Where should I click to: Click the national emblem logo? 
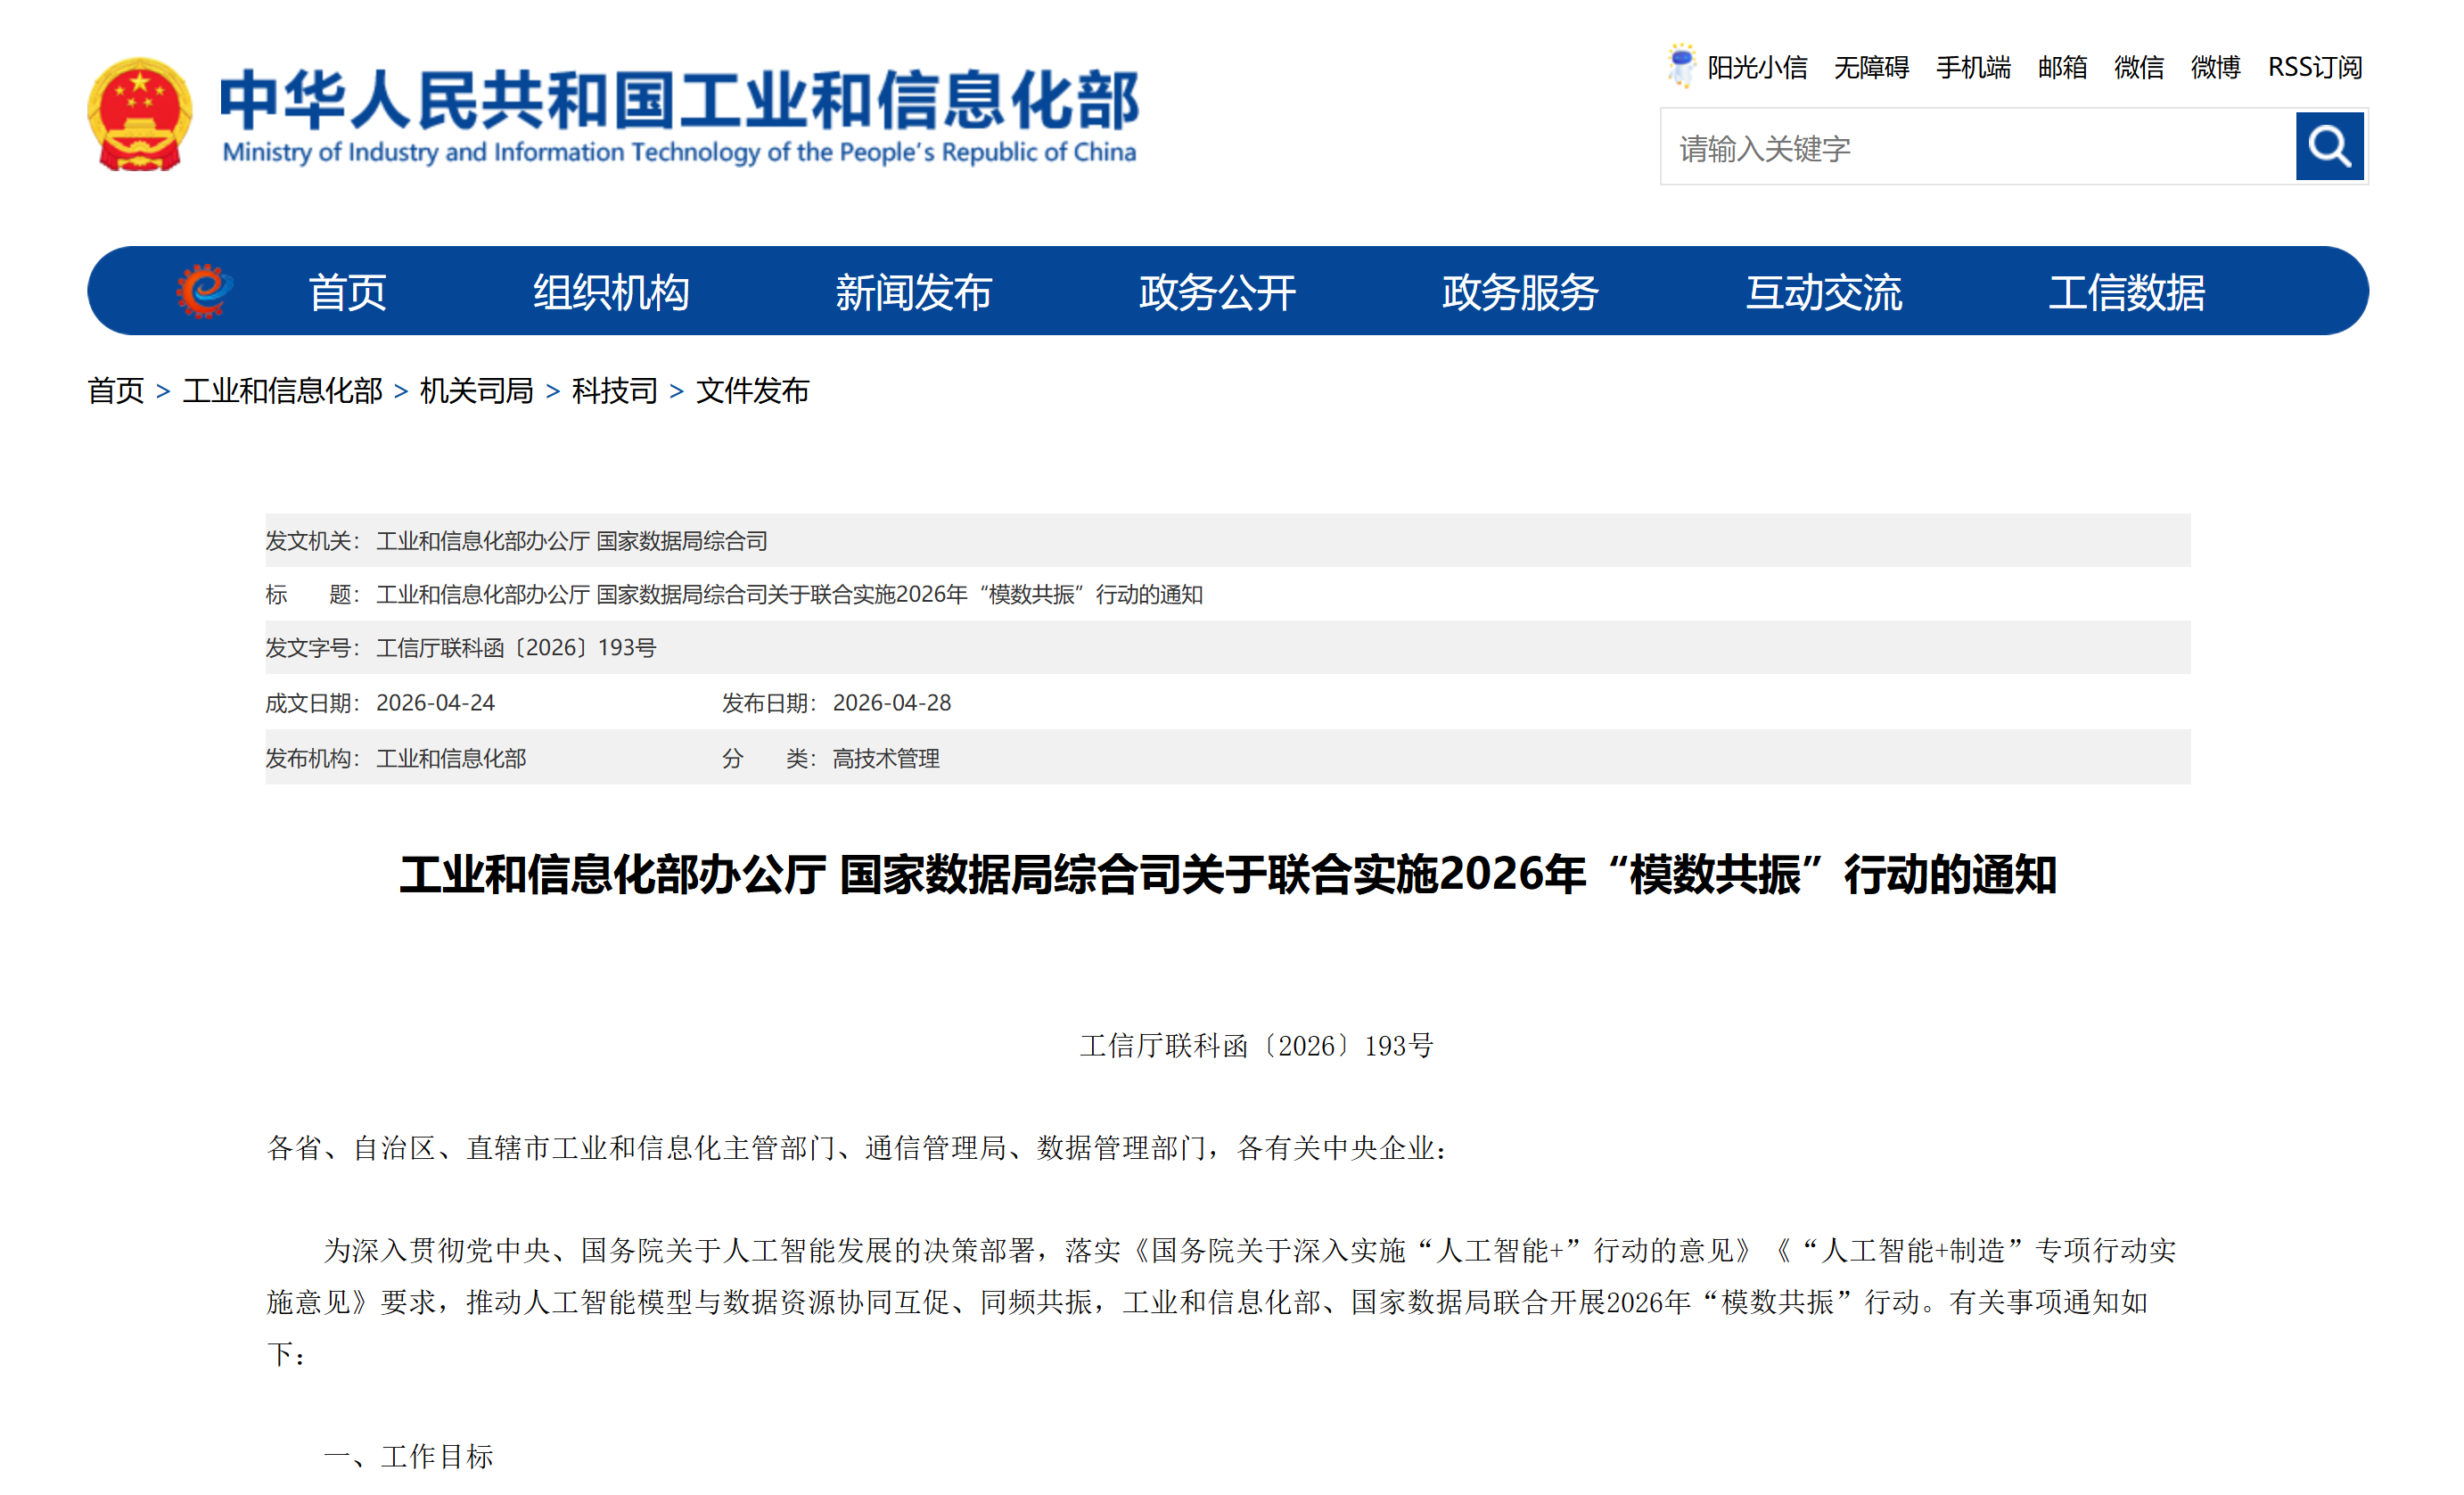(x=139, y=114)
